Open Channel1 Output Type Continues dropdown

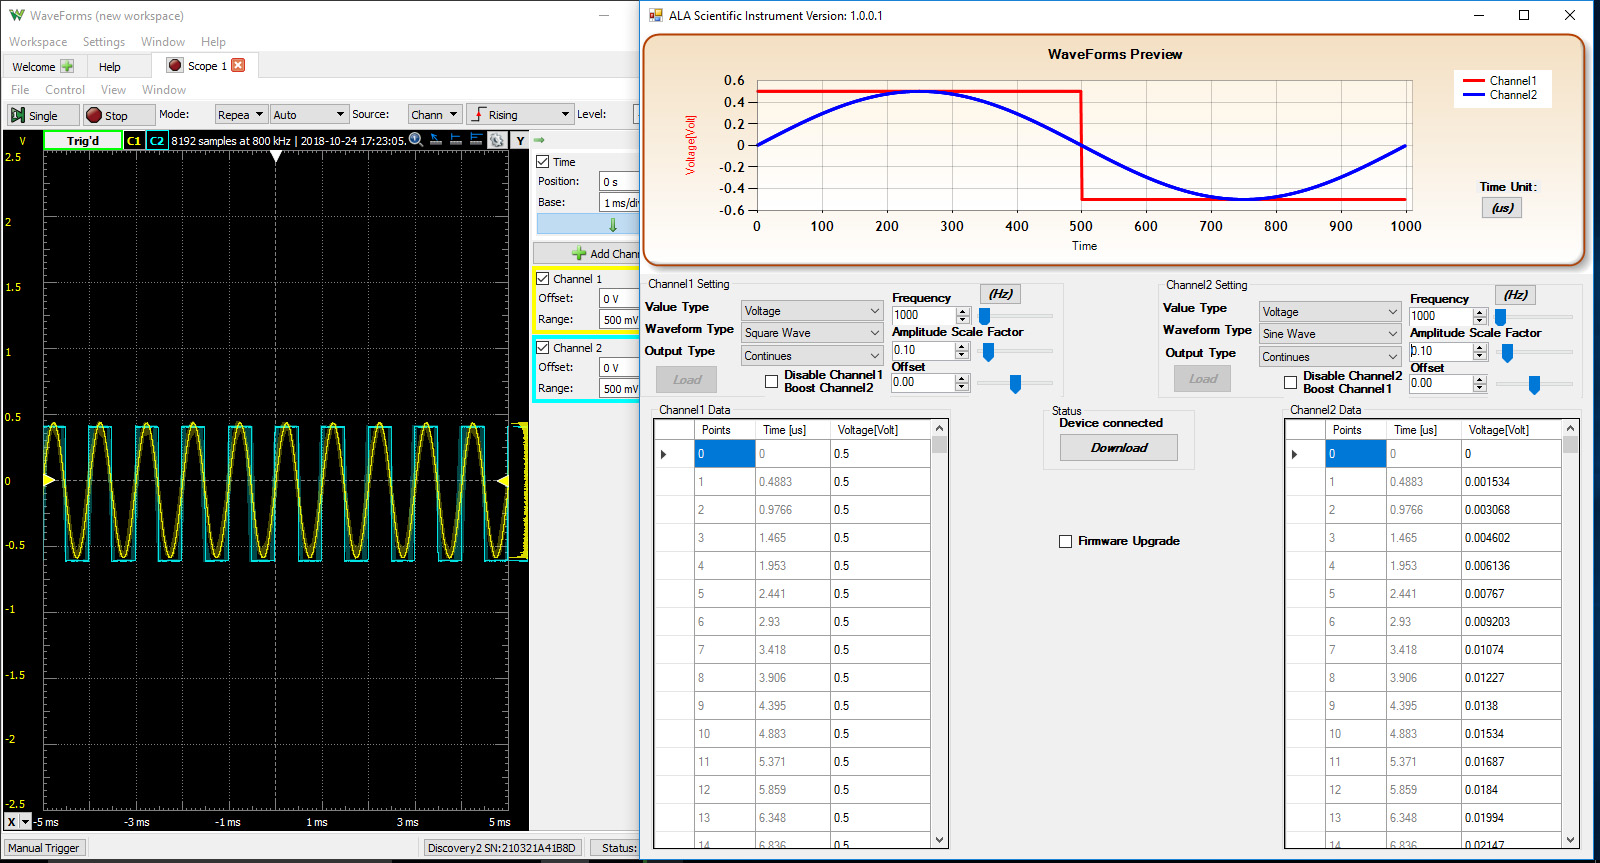click(x=811, y=356)
